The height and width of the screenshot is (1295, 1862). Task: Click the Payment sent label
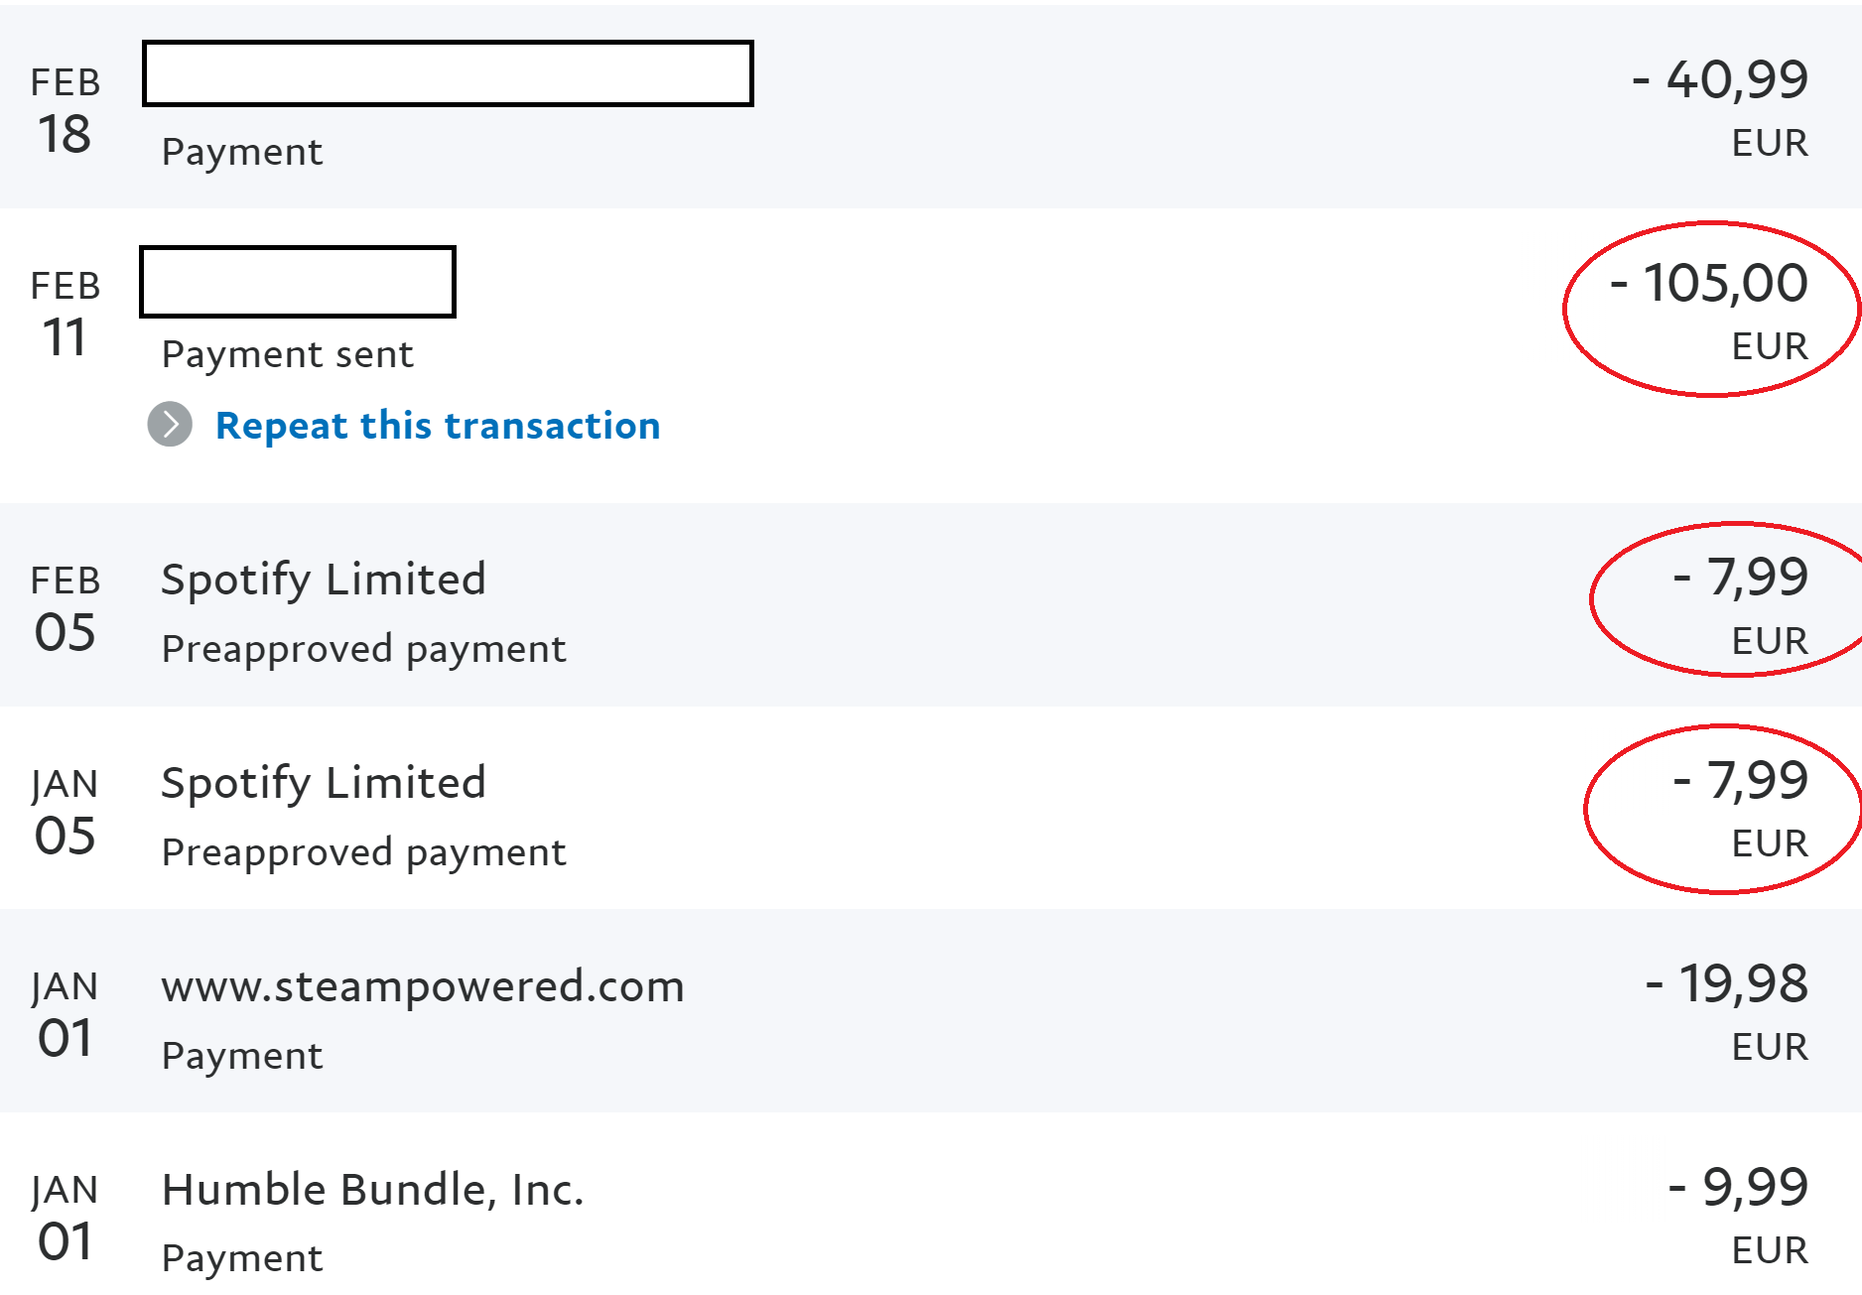click(x=287, y=354)
